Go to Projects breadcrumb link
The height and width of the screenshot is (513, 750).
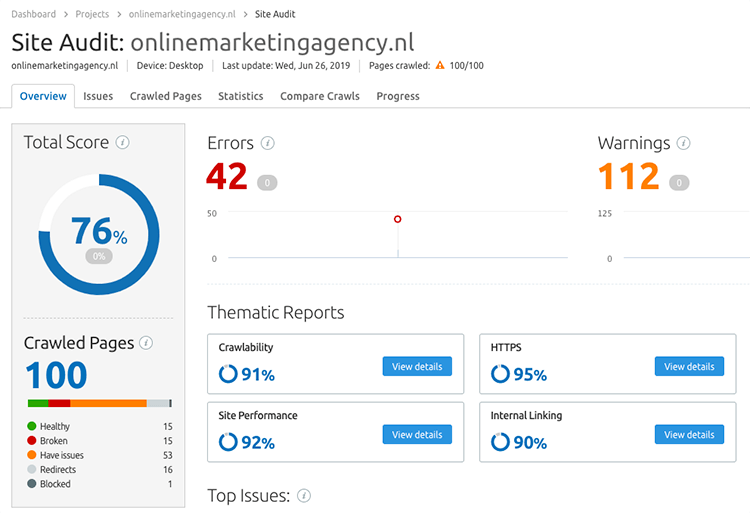tap(92, 14)
